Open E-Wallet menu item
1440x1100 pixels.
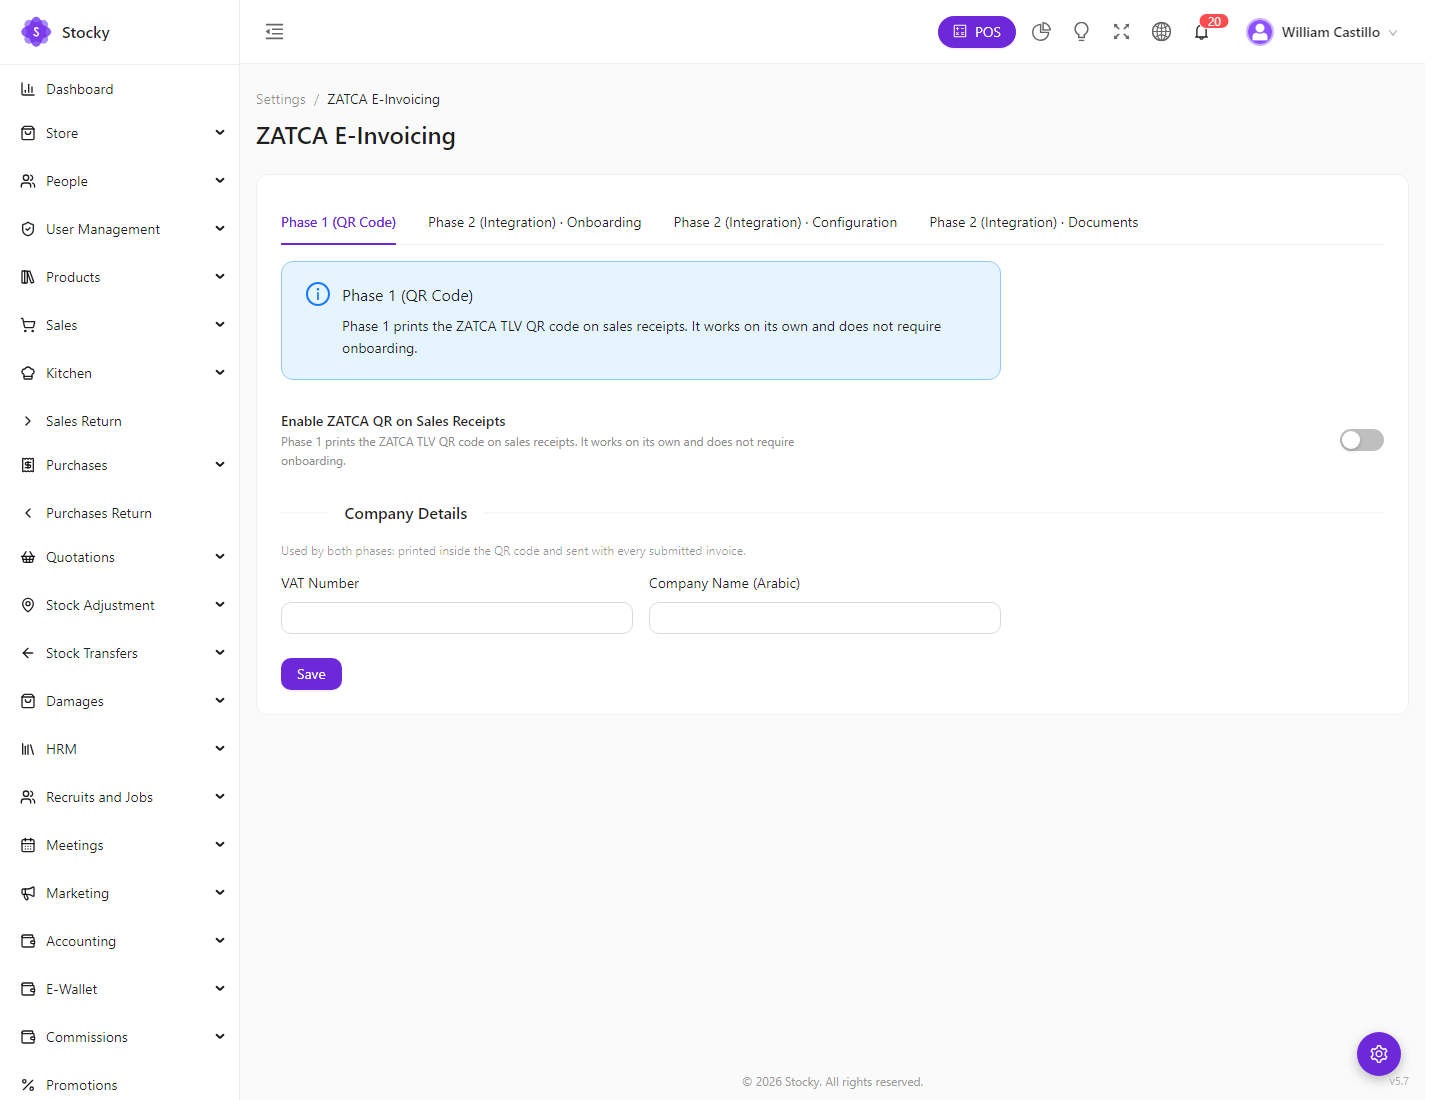coord(120,989)
